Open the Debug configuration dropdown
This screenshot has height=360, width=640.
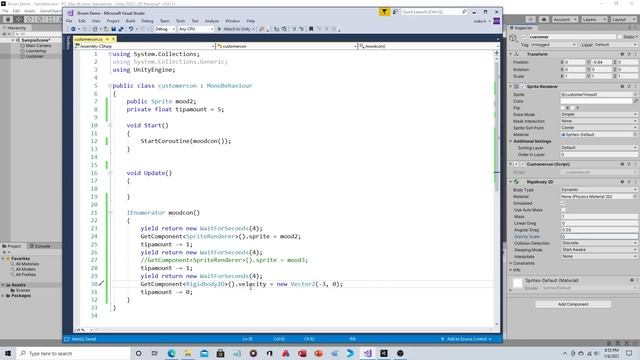(x=165, y=29)
